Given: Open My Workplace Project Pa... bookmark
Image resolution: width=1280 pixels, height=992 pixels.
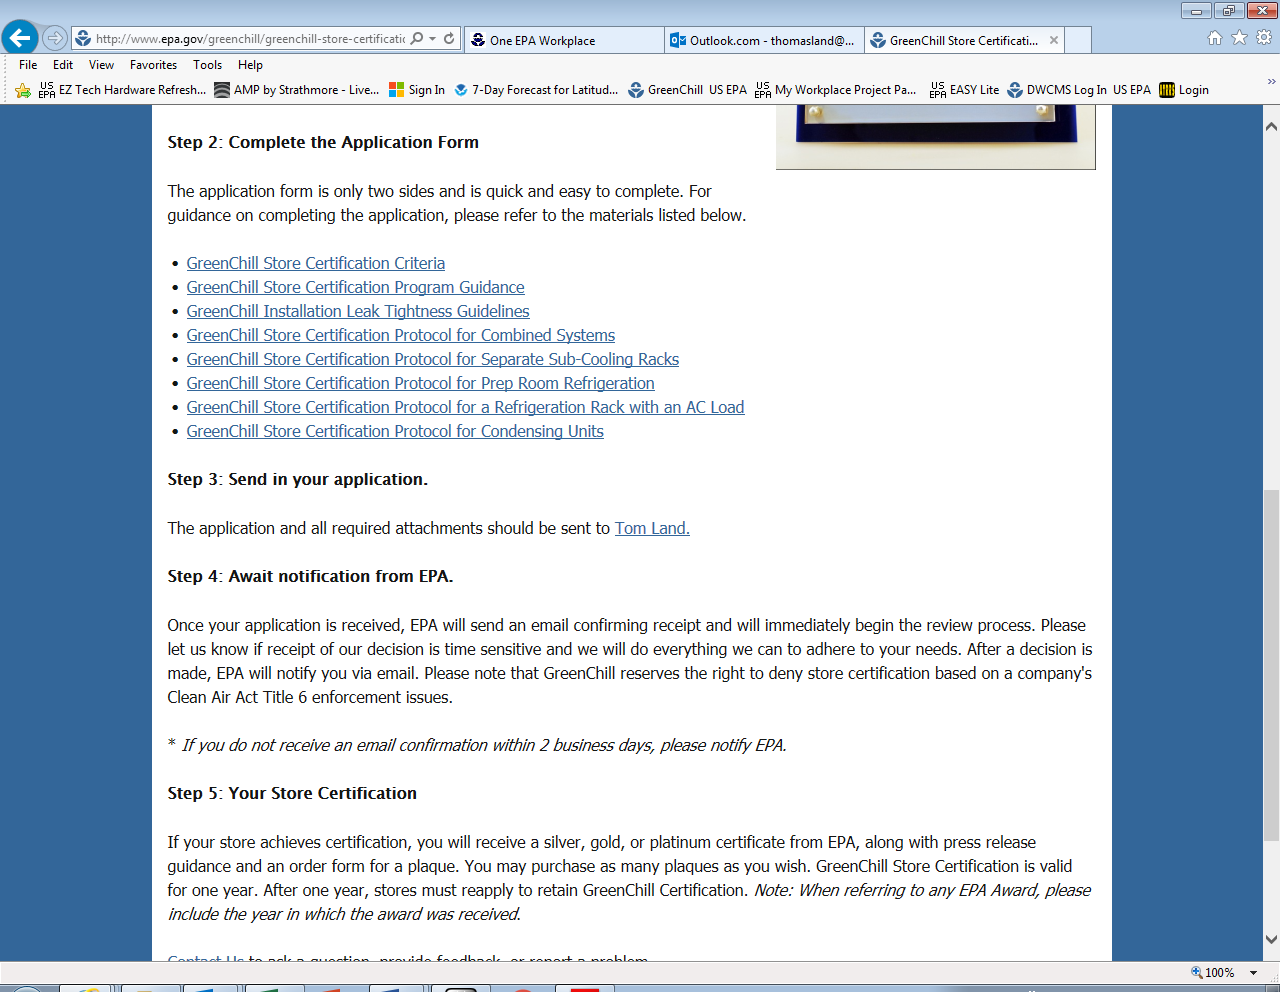Looking at the screenshot, I should pyautogui.click(x=836, y=90).
